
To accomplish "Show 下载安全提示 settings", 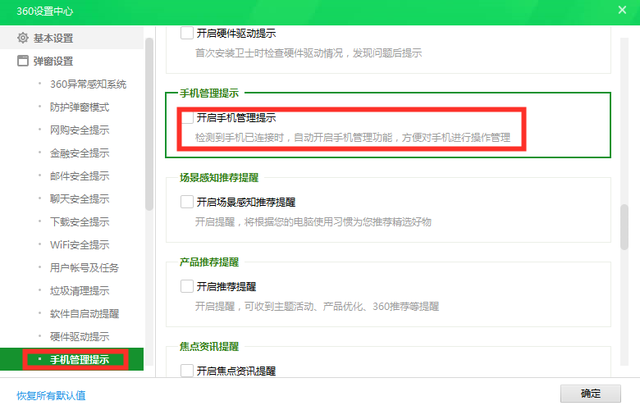I will [x=80, y=222].
